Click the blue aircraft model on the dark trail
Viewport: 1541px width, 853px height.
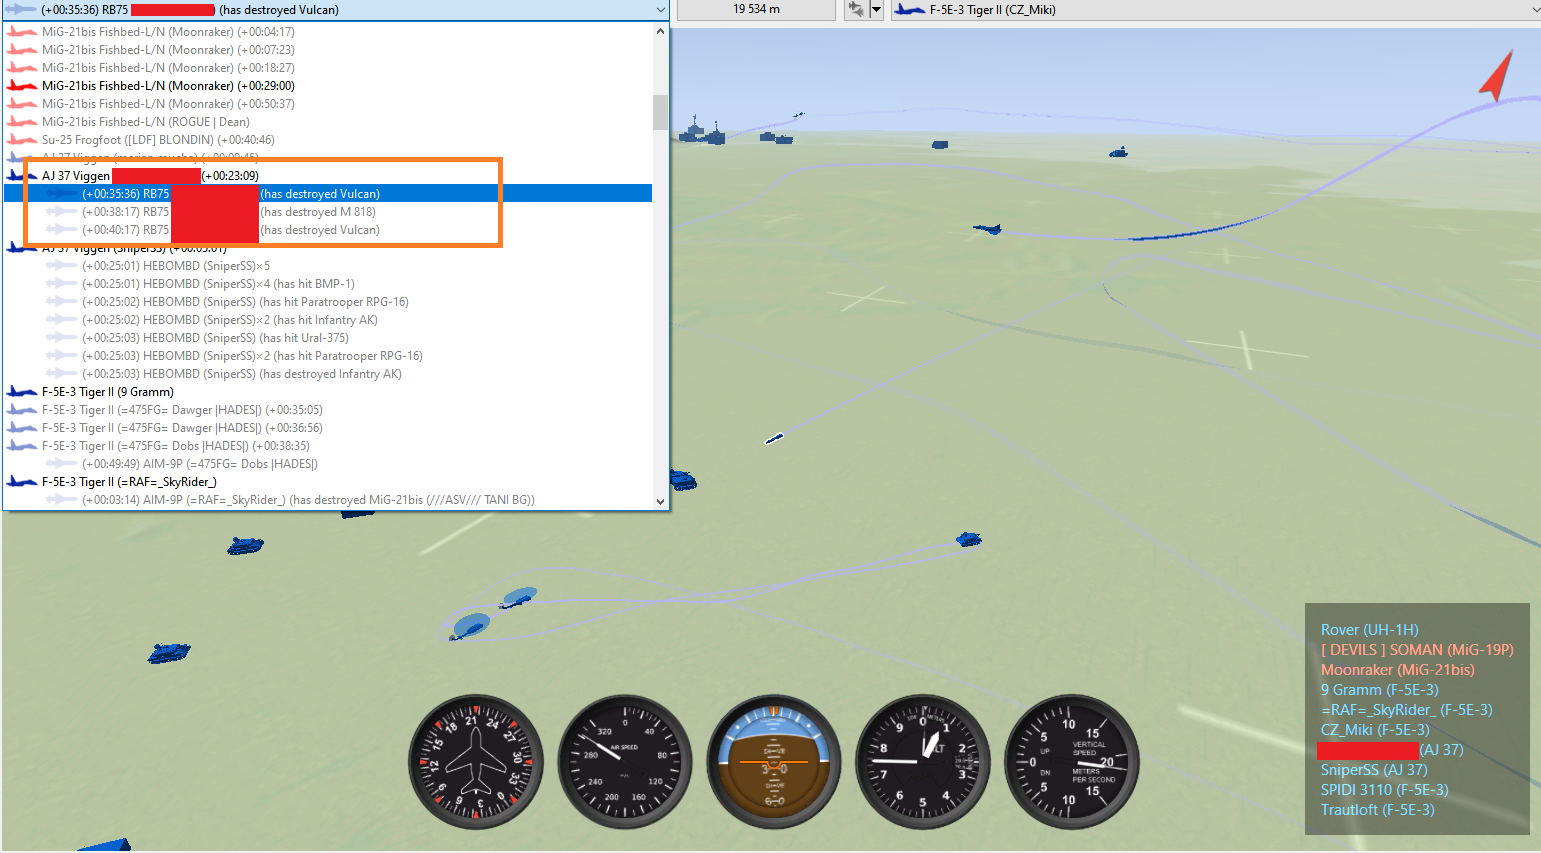click(x=987, y=229)
